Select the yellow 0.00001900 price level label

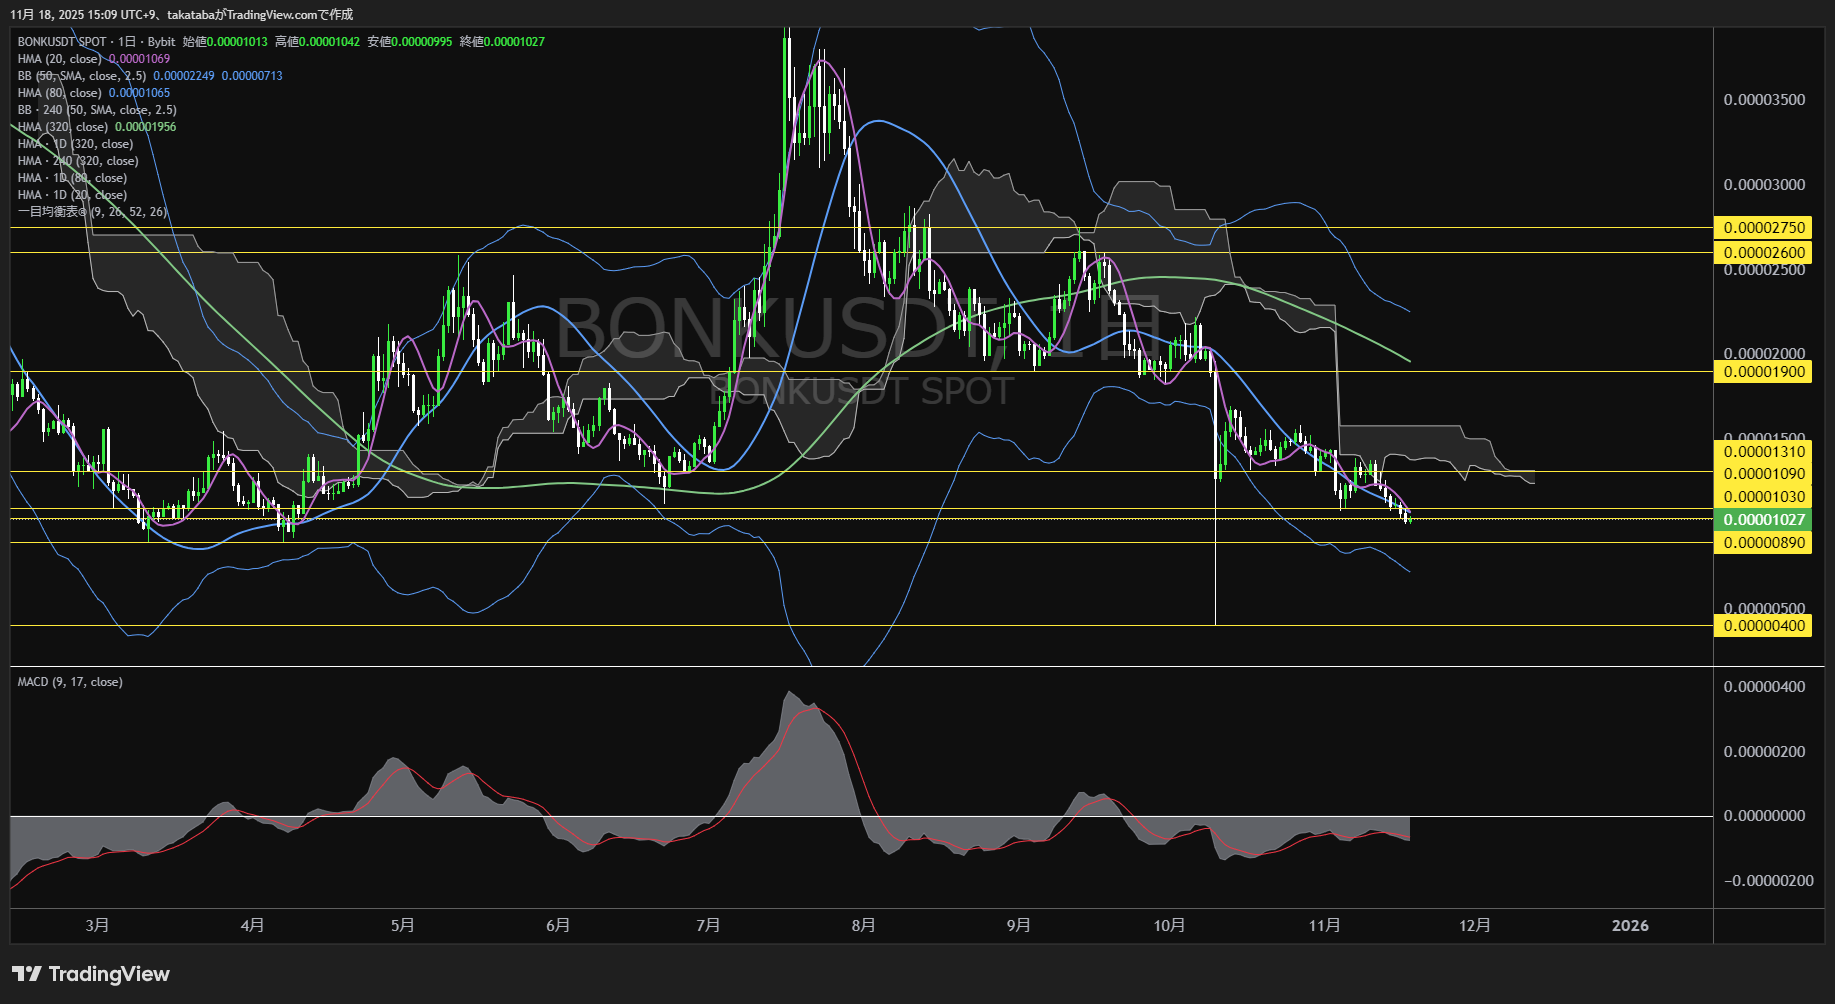click(x=1763, y=372)
